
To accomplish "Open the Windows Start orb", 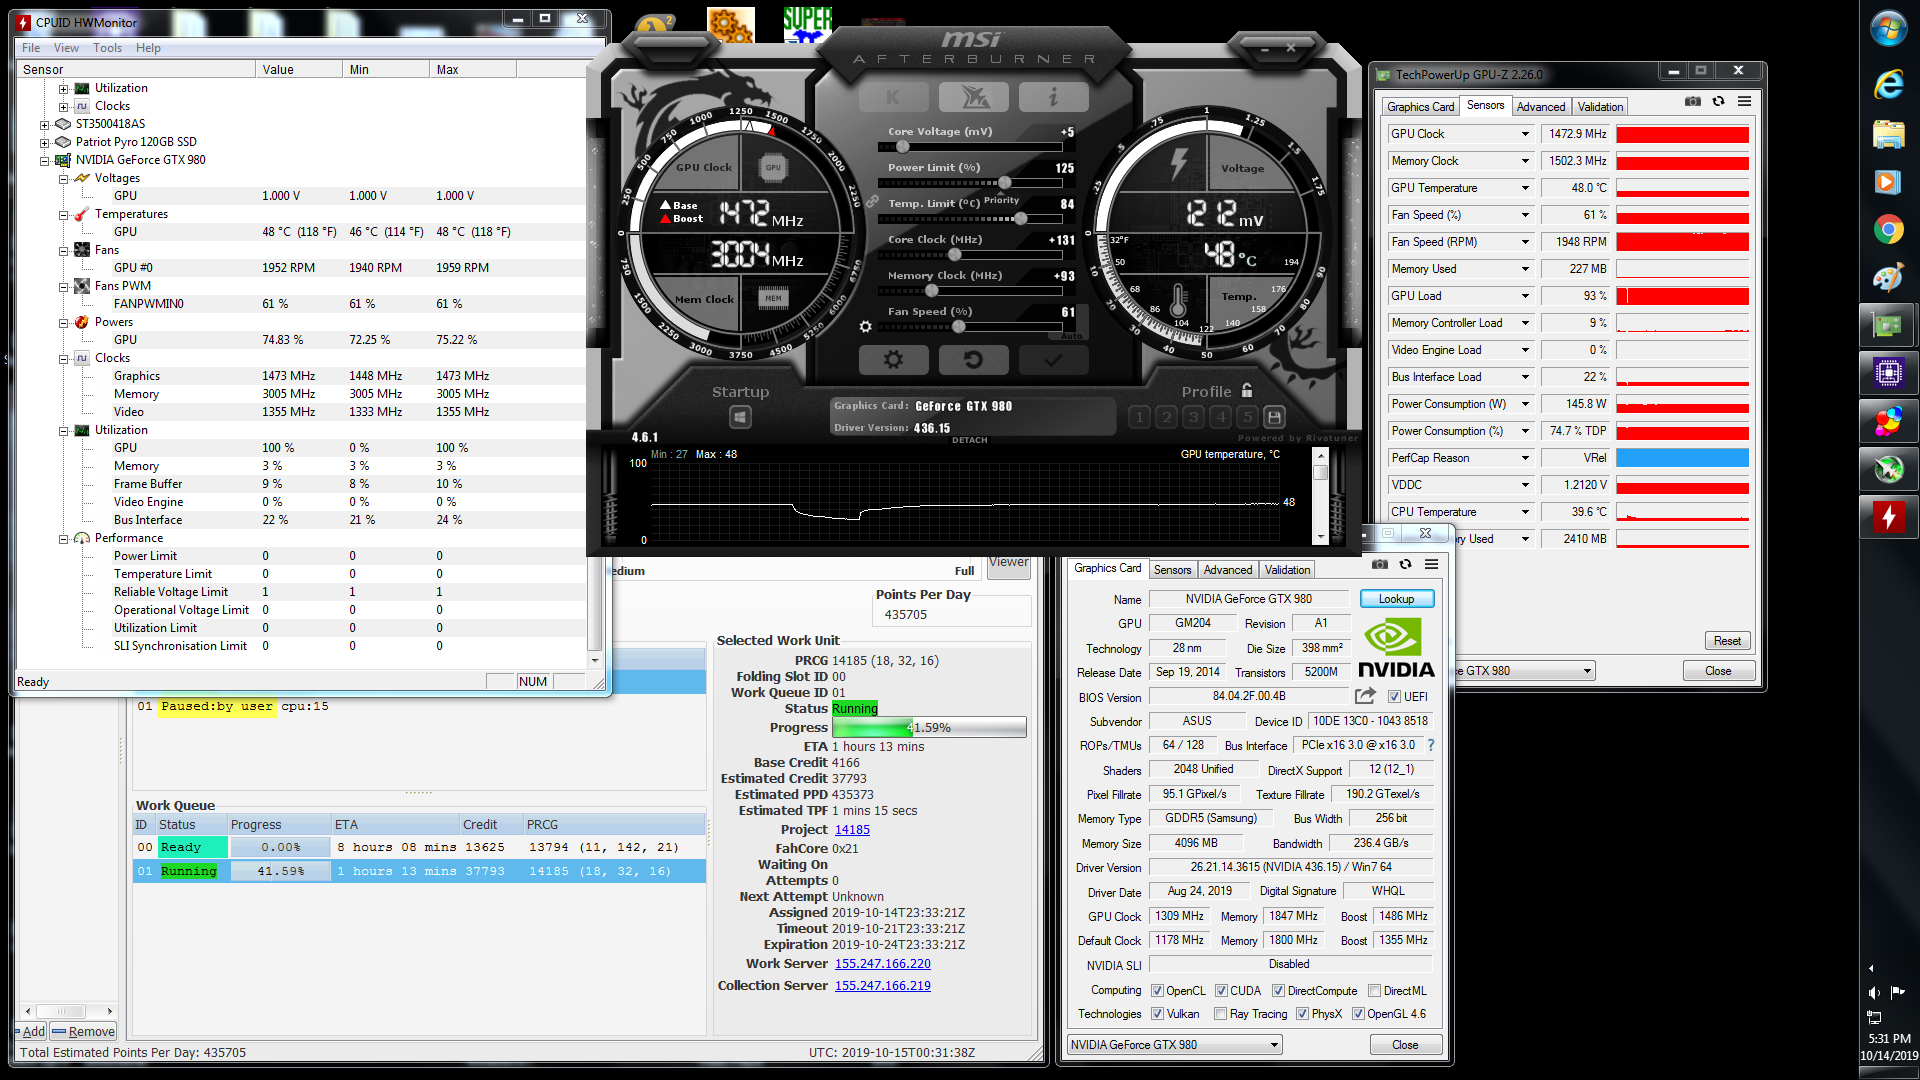I will point(1888,29).
